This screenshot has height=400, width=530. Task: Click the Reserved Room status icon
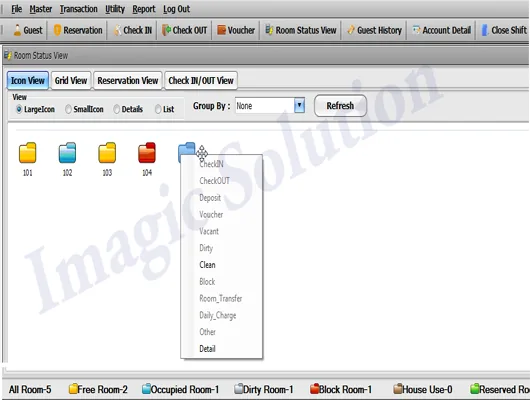coord(475,389)
